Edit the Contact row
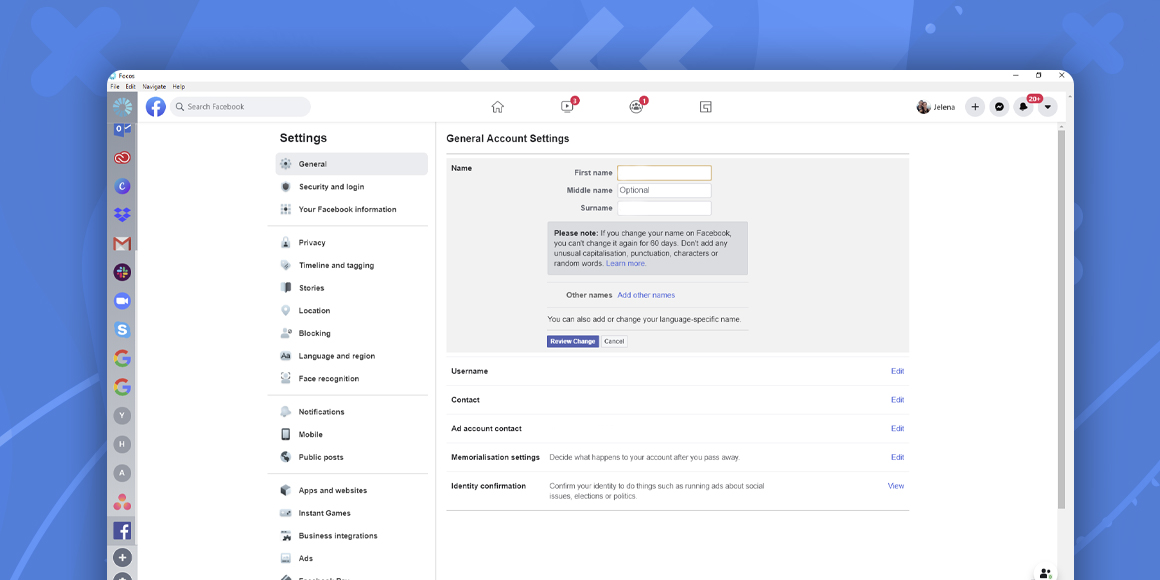 [897, 400]
